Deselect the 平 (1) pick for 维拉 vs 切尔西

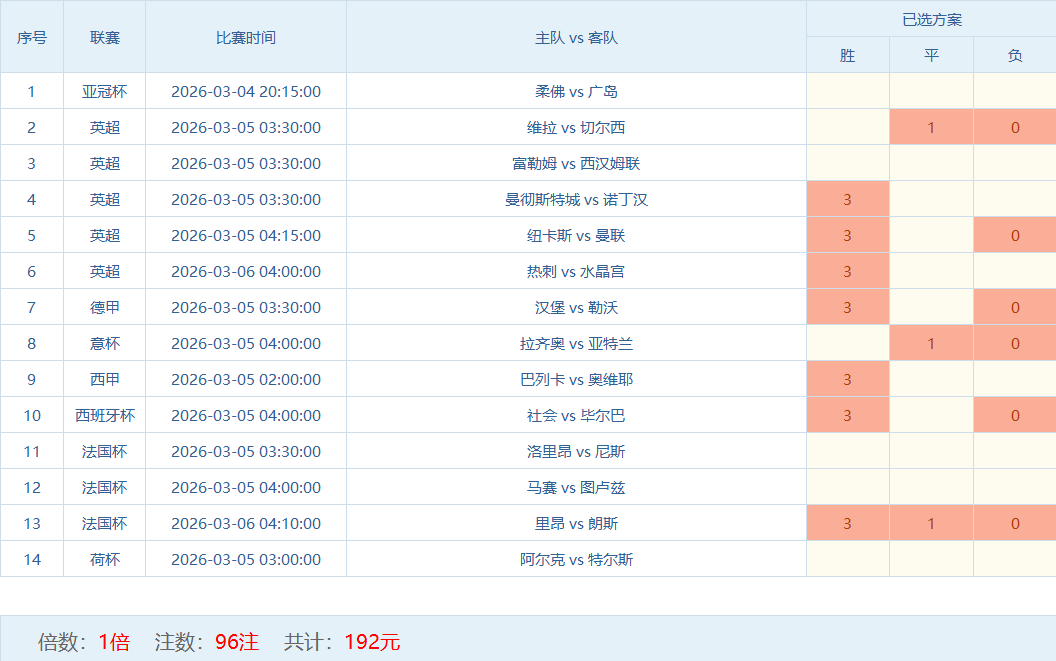931,127
